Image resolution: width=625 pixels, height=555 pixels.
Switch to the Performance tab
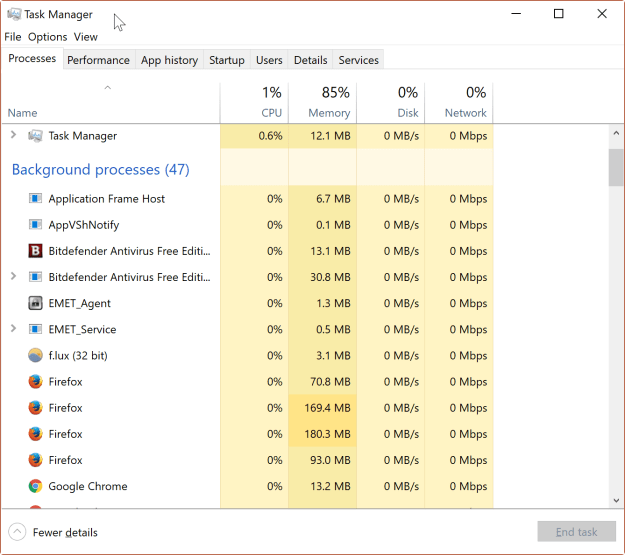98,60
